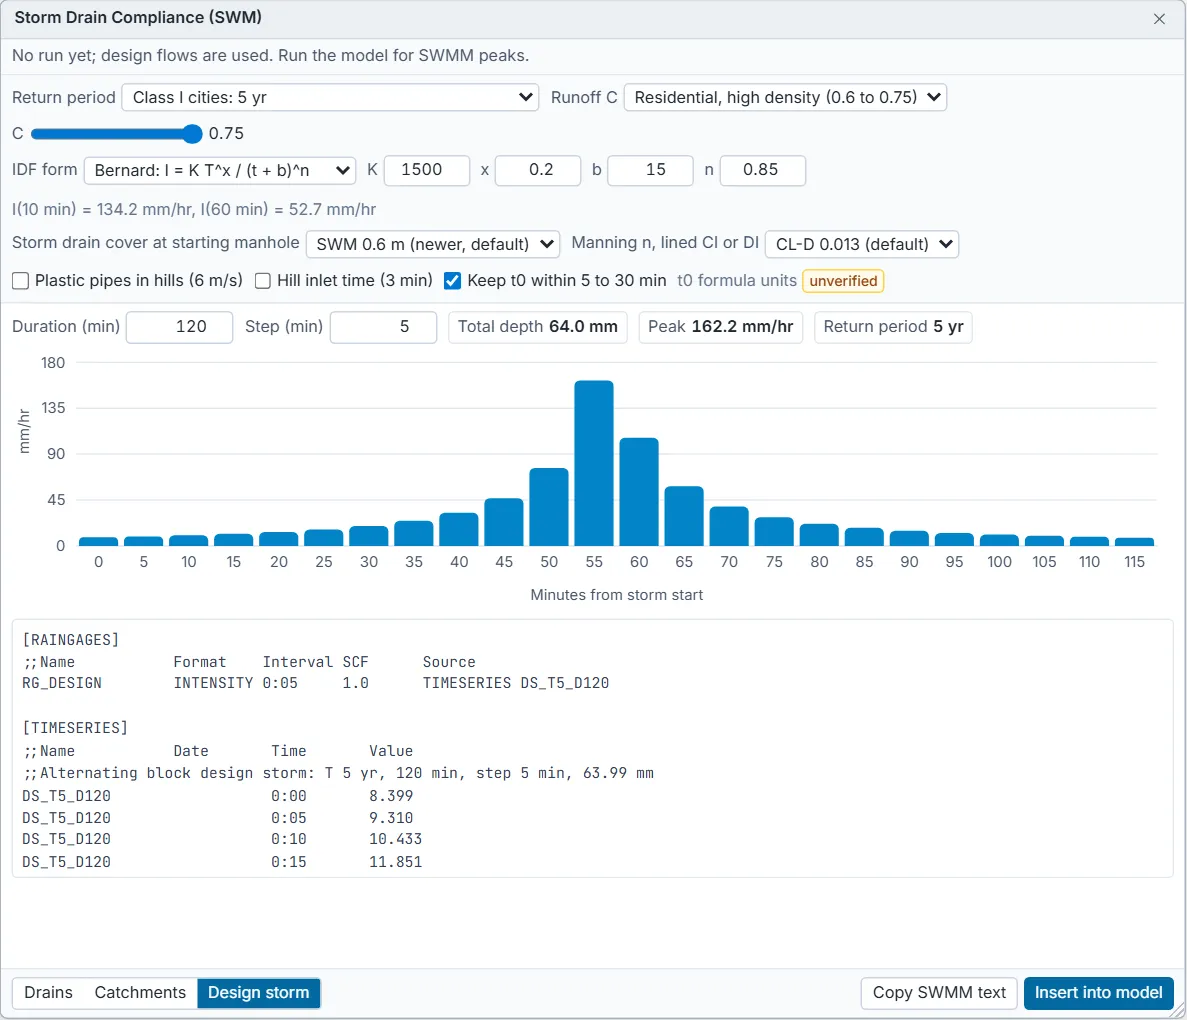
Task: Click the chart bar at minute 45
Action: (504, 522)
